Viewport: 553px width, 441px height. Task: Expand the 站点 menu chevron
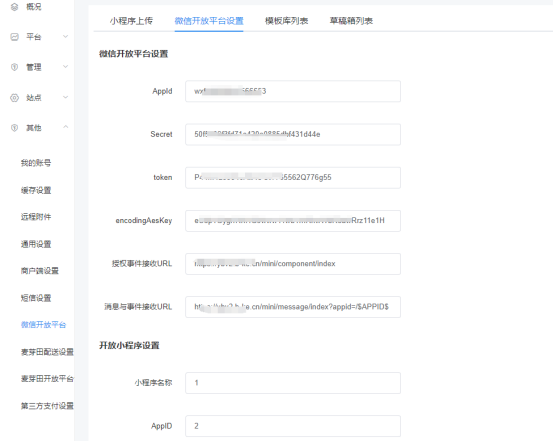click(66, 97)
